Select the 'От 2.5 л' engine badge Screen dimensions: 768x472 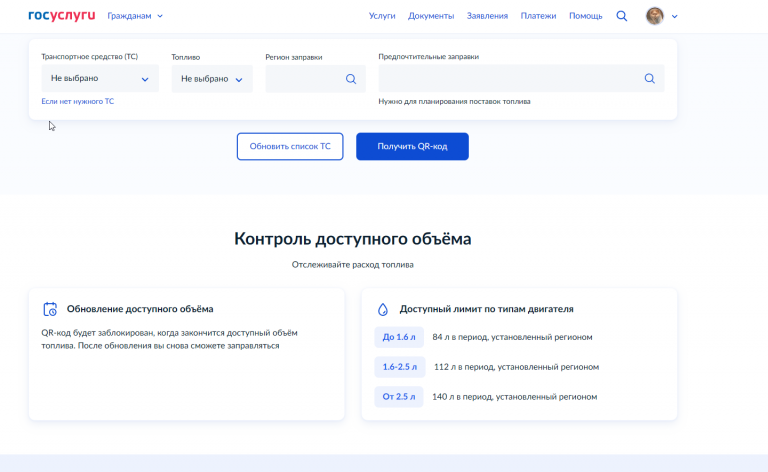tap(399, 397)
